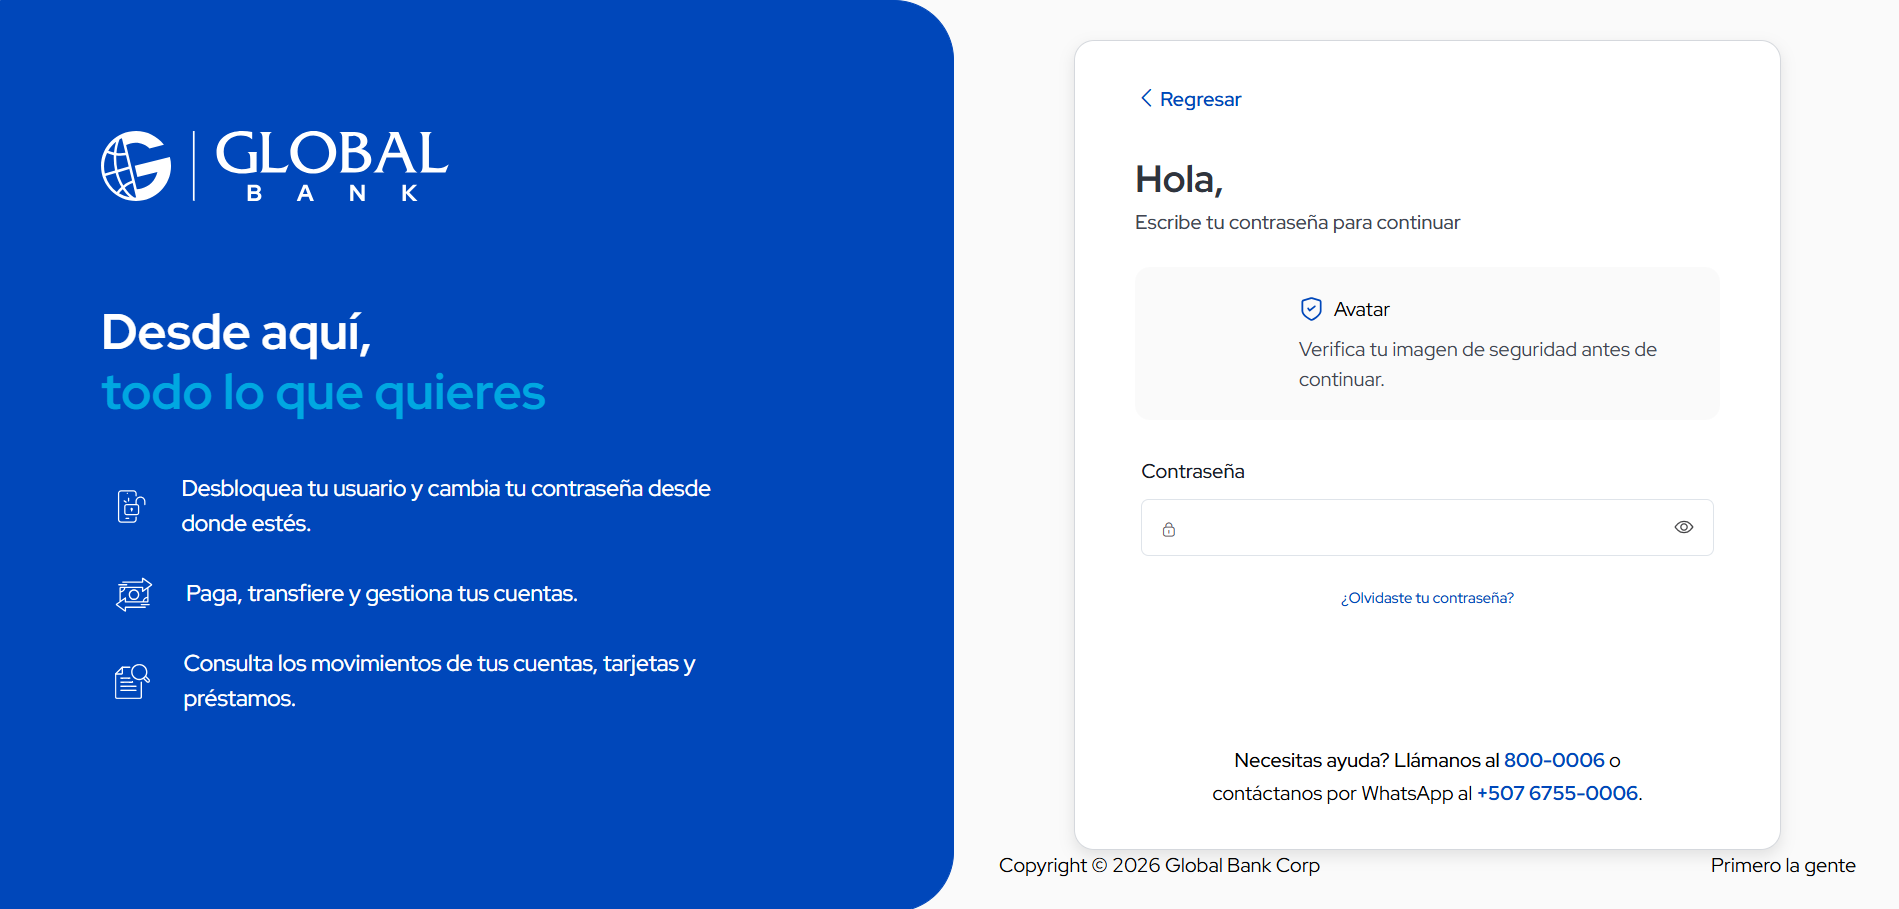Open the ¿Olvidaste tu contraseña? link
This screenshot has width=1899, height=909.
click(x=1427, y=598)
